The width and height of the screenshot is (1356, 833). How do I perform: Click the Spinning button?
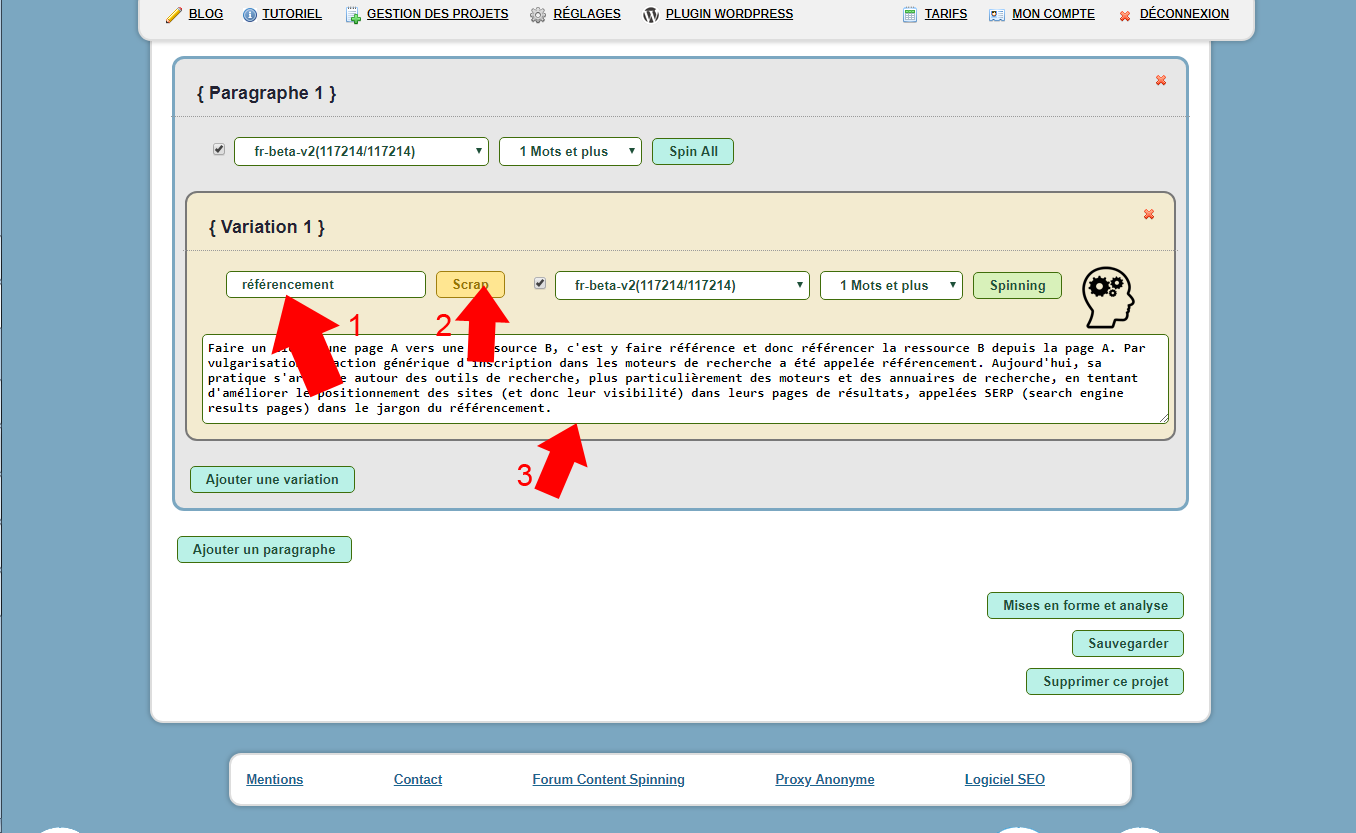tap(1017, 285)
